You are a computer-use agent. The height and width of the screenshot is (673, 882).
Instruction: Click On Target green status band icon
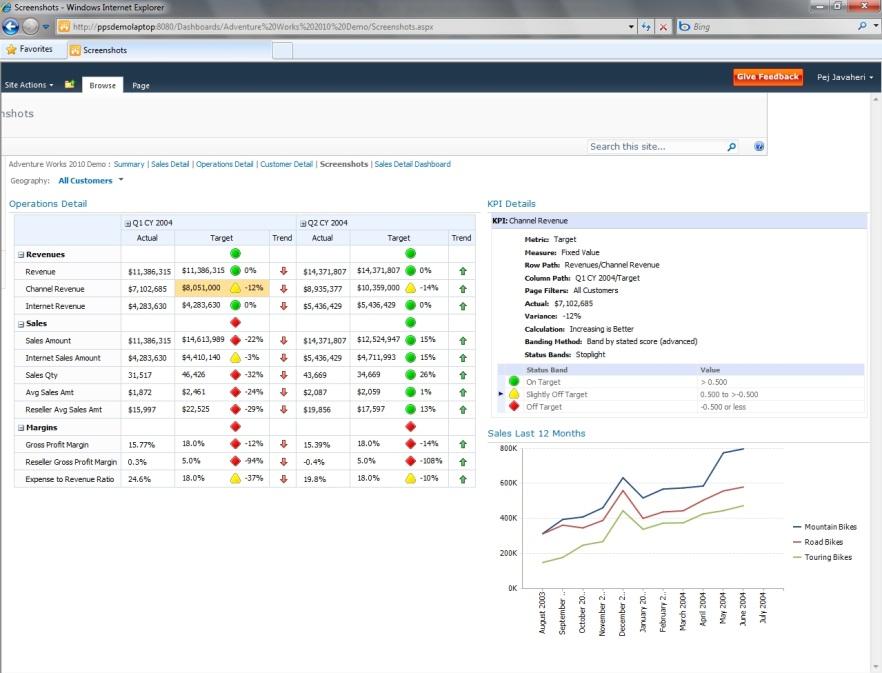(x=514, y=381)
